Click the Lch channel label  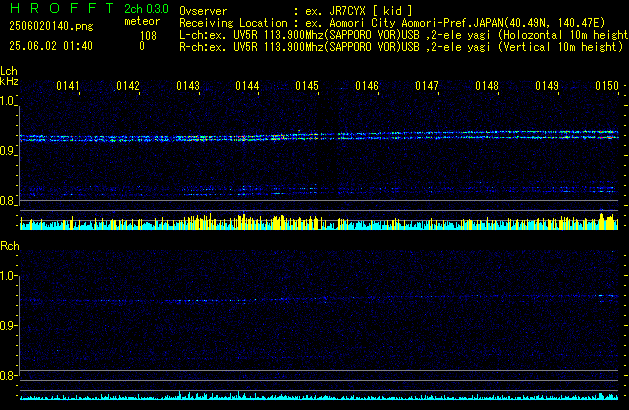pos(9,71)
